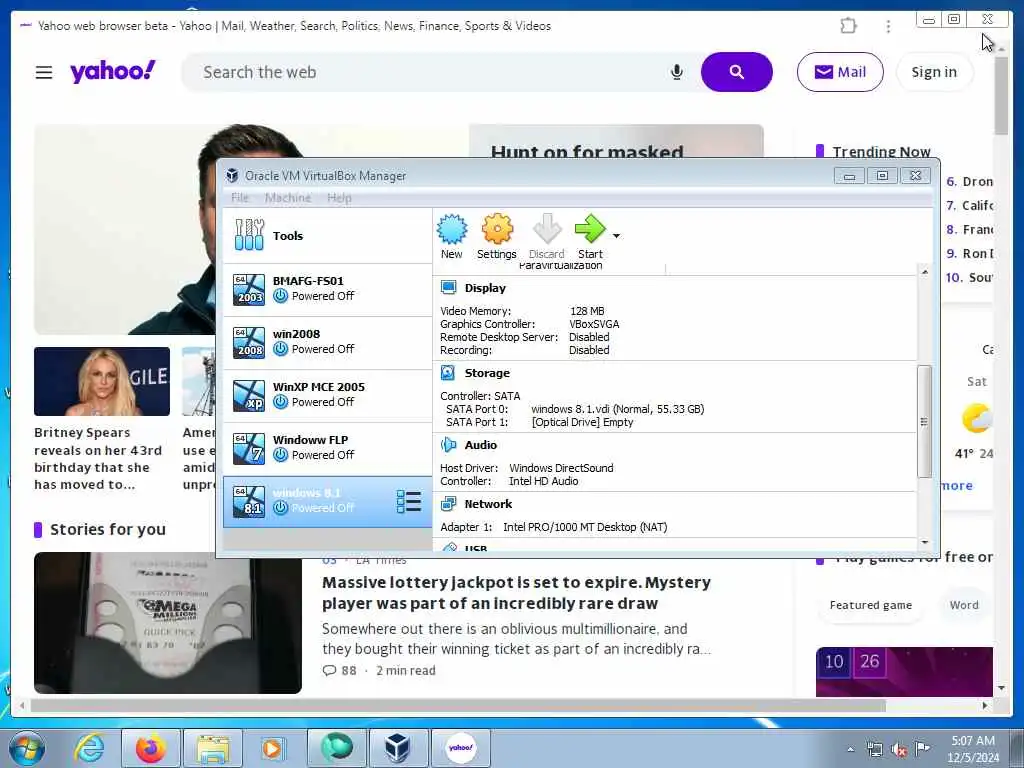
Task: Select the win2008 virtual machine
Action: coord(327,342)
